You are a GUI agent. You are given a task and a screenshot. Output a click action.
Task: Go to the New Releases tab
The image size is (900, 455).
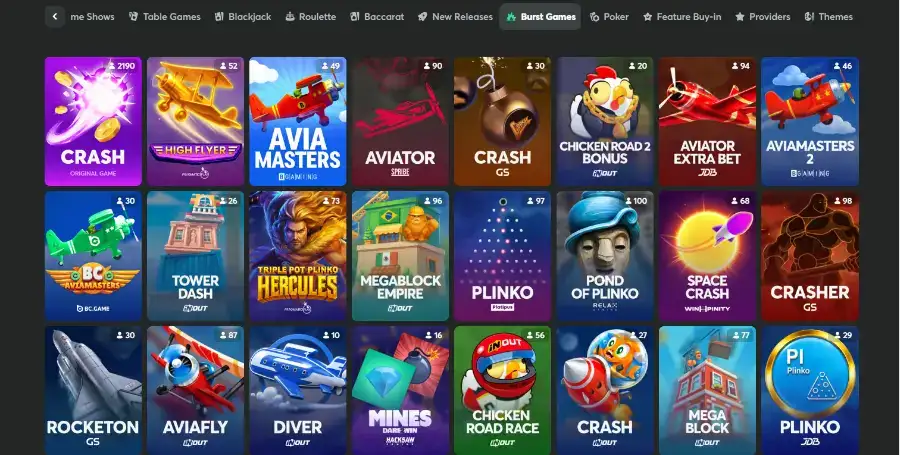pyautogui.click(x=455, y=17)
